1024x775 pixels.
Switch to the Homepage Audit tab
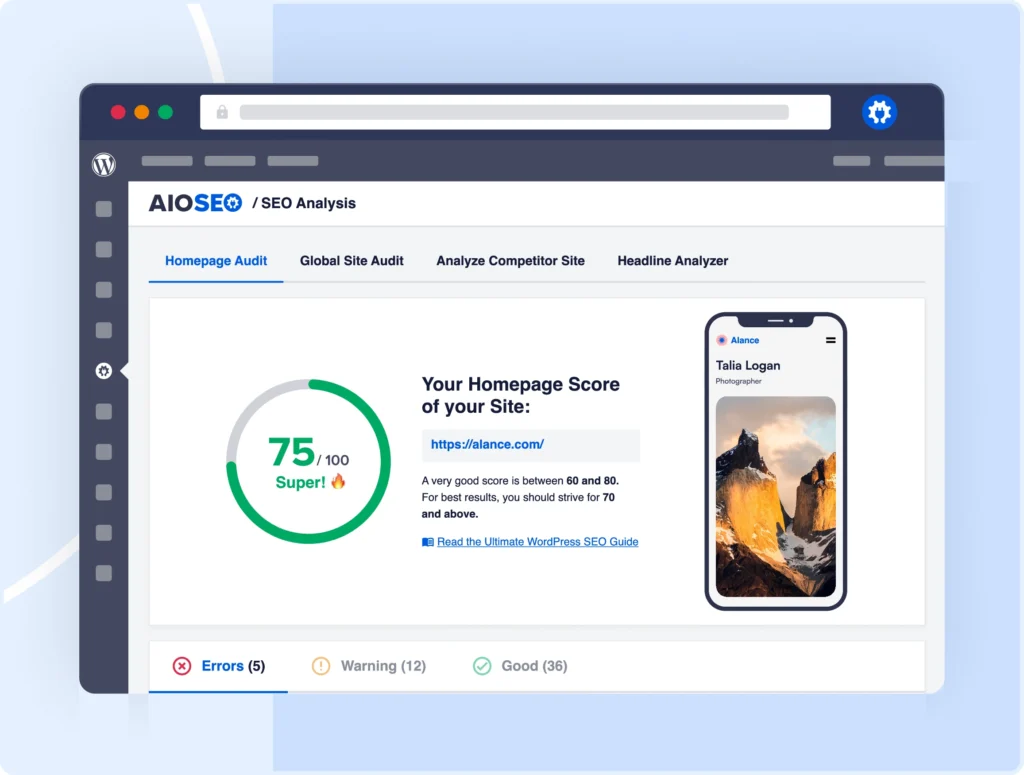(216, 261)
